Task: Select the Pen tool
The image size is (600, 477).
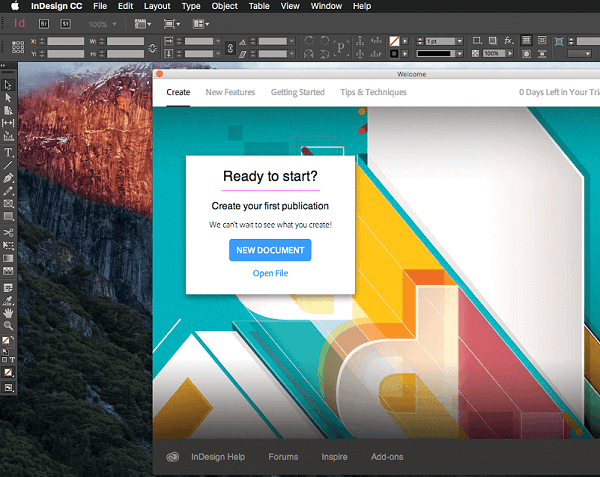Action: pyautogui.click(x=8, y=178)
